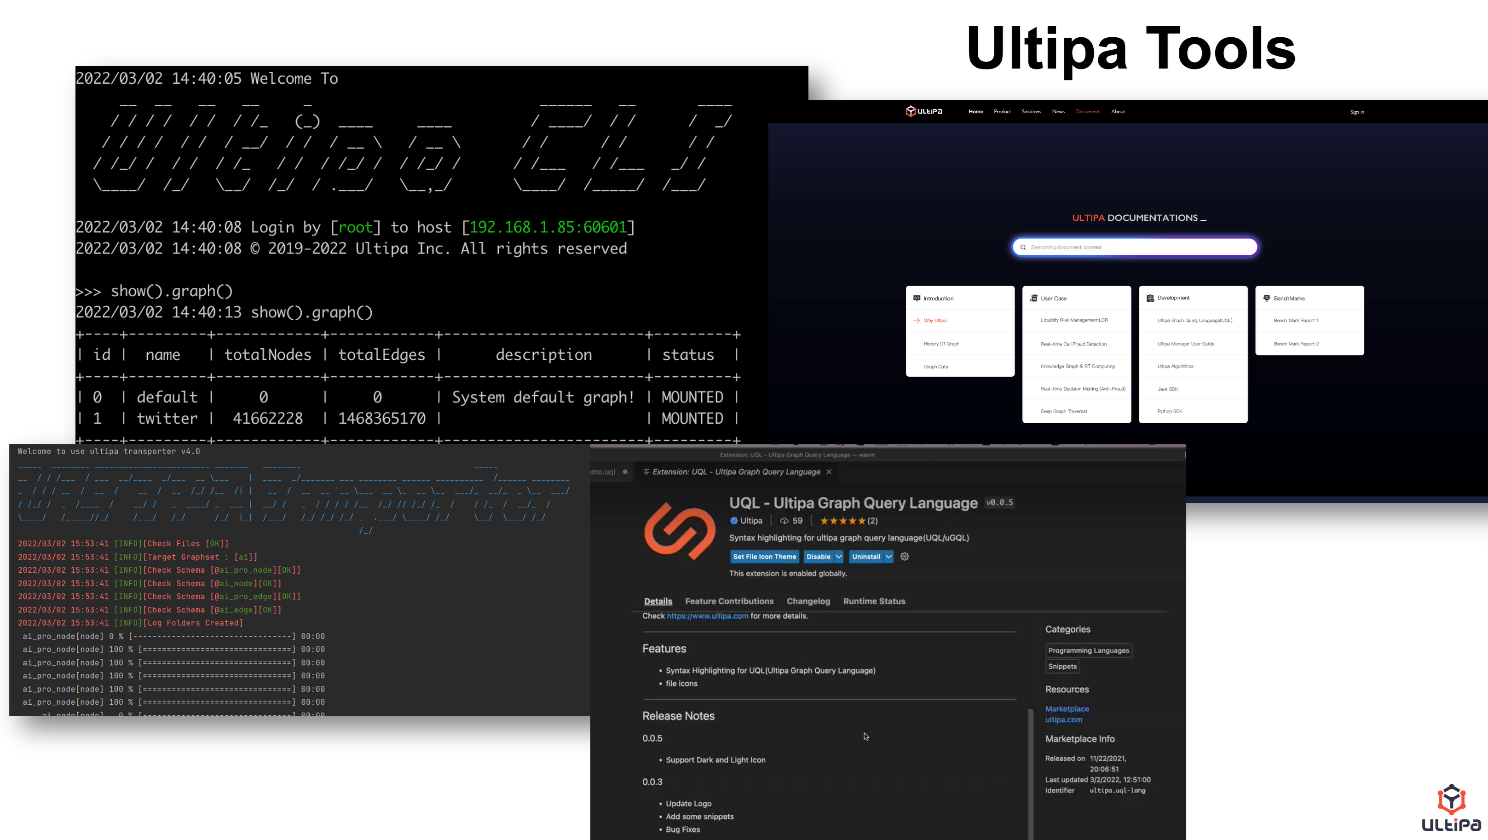
Task: Open Ultipa Manager User Guide document
Action: point(1186,344)
